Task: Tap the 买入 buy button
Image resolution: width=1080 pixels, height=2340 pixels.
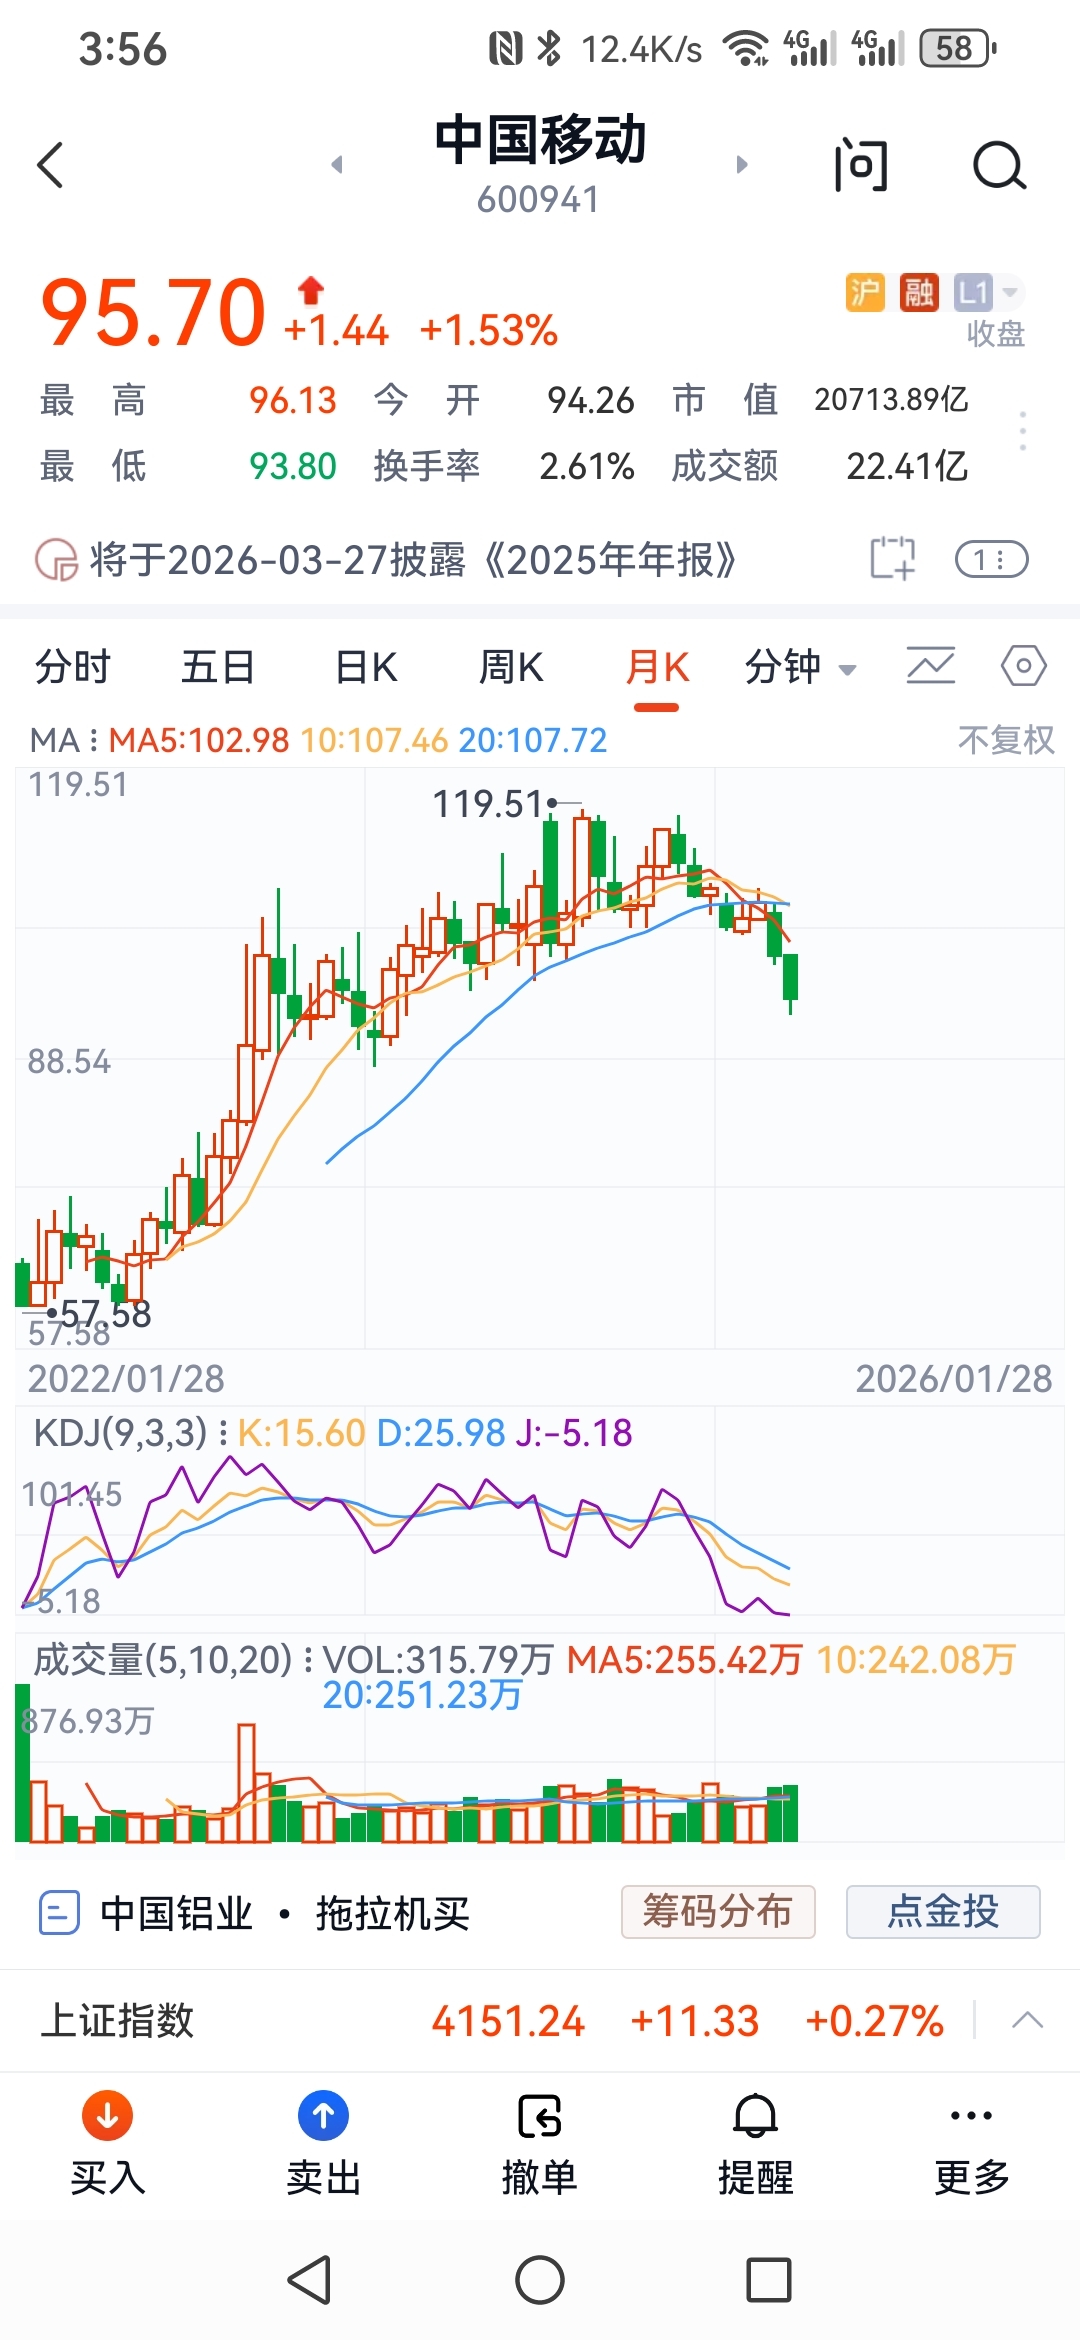Action: pos(108,2144)
